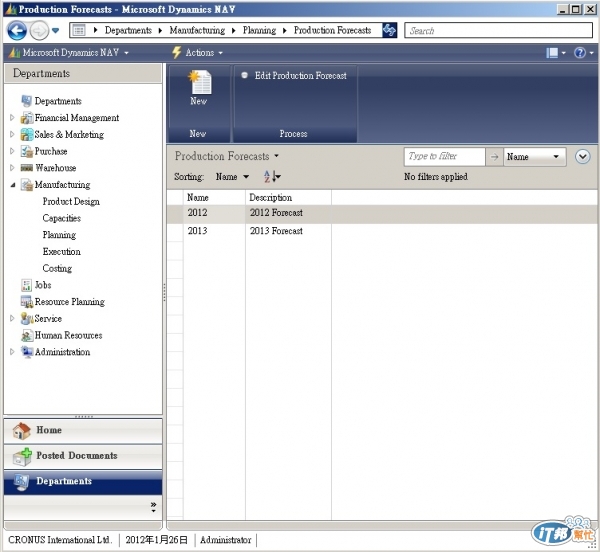Switch to Posted Documents navigation button
The image size is (600, 552).
point(83,456)
